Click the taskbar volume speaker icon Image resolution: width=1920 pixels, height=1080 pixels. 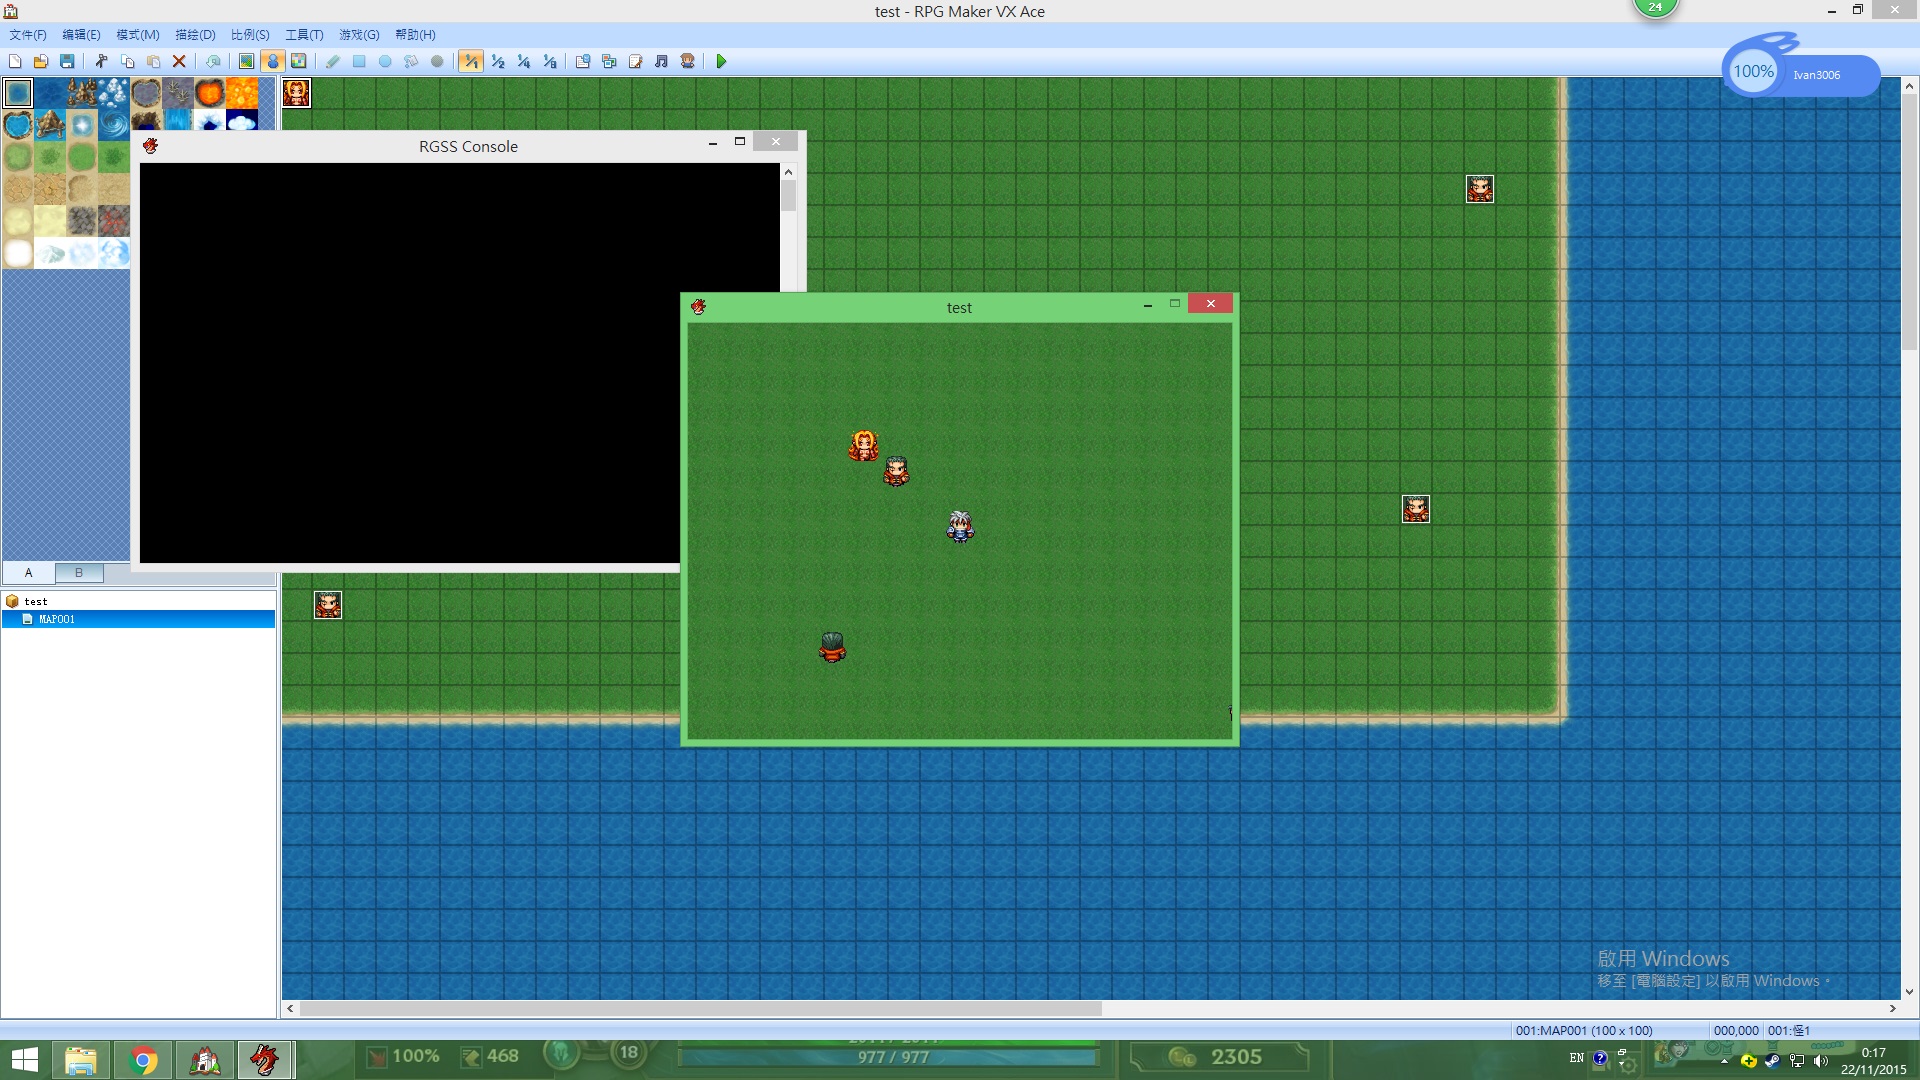point(1820,1060)
